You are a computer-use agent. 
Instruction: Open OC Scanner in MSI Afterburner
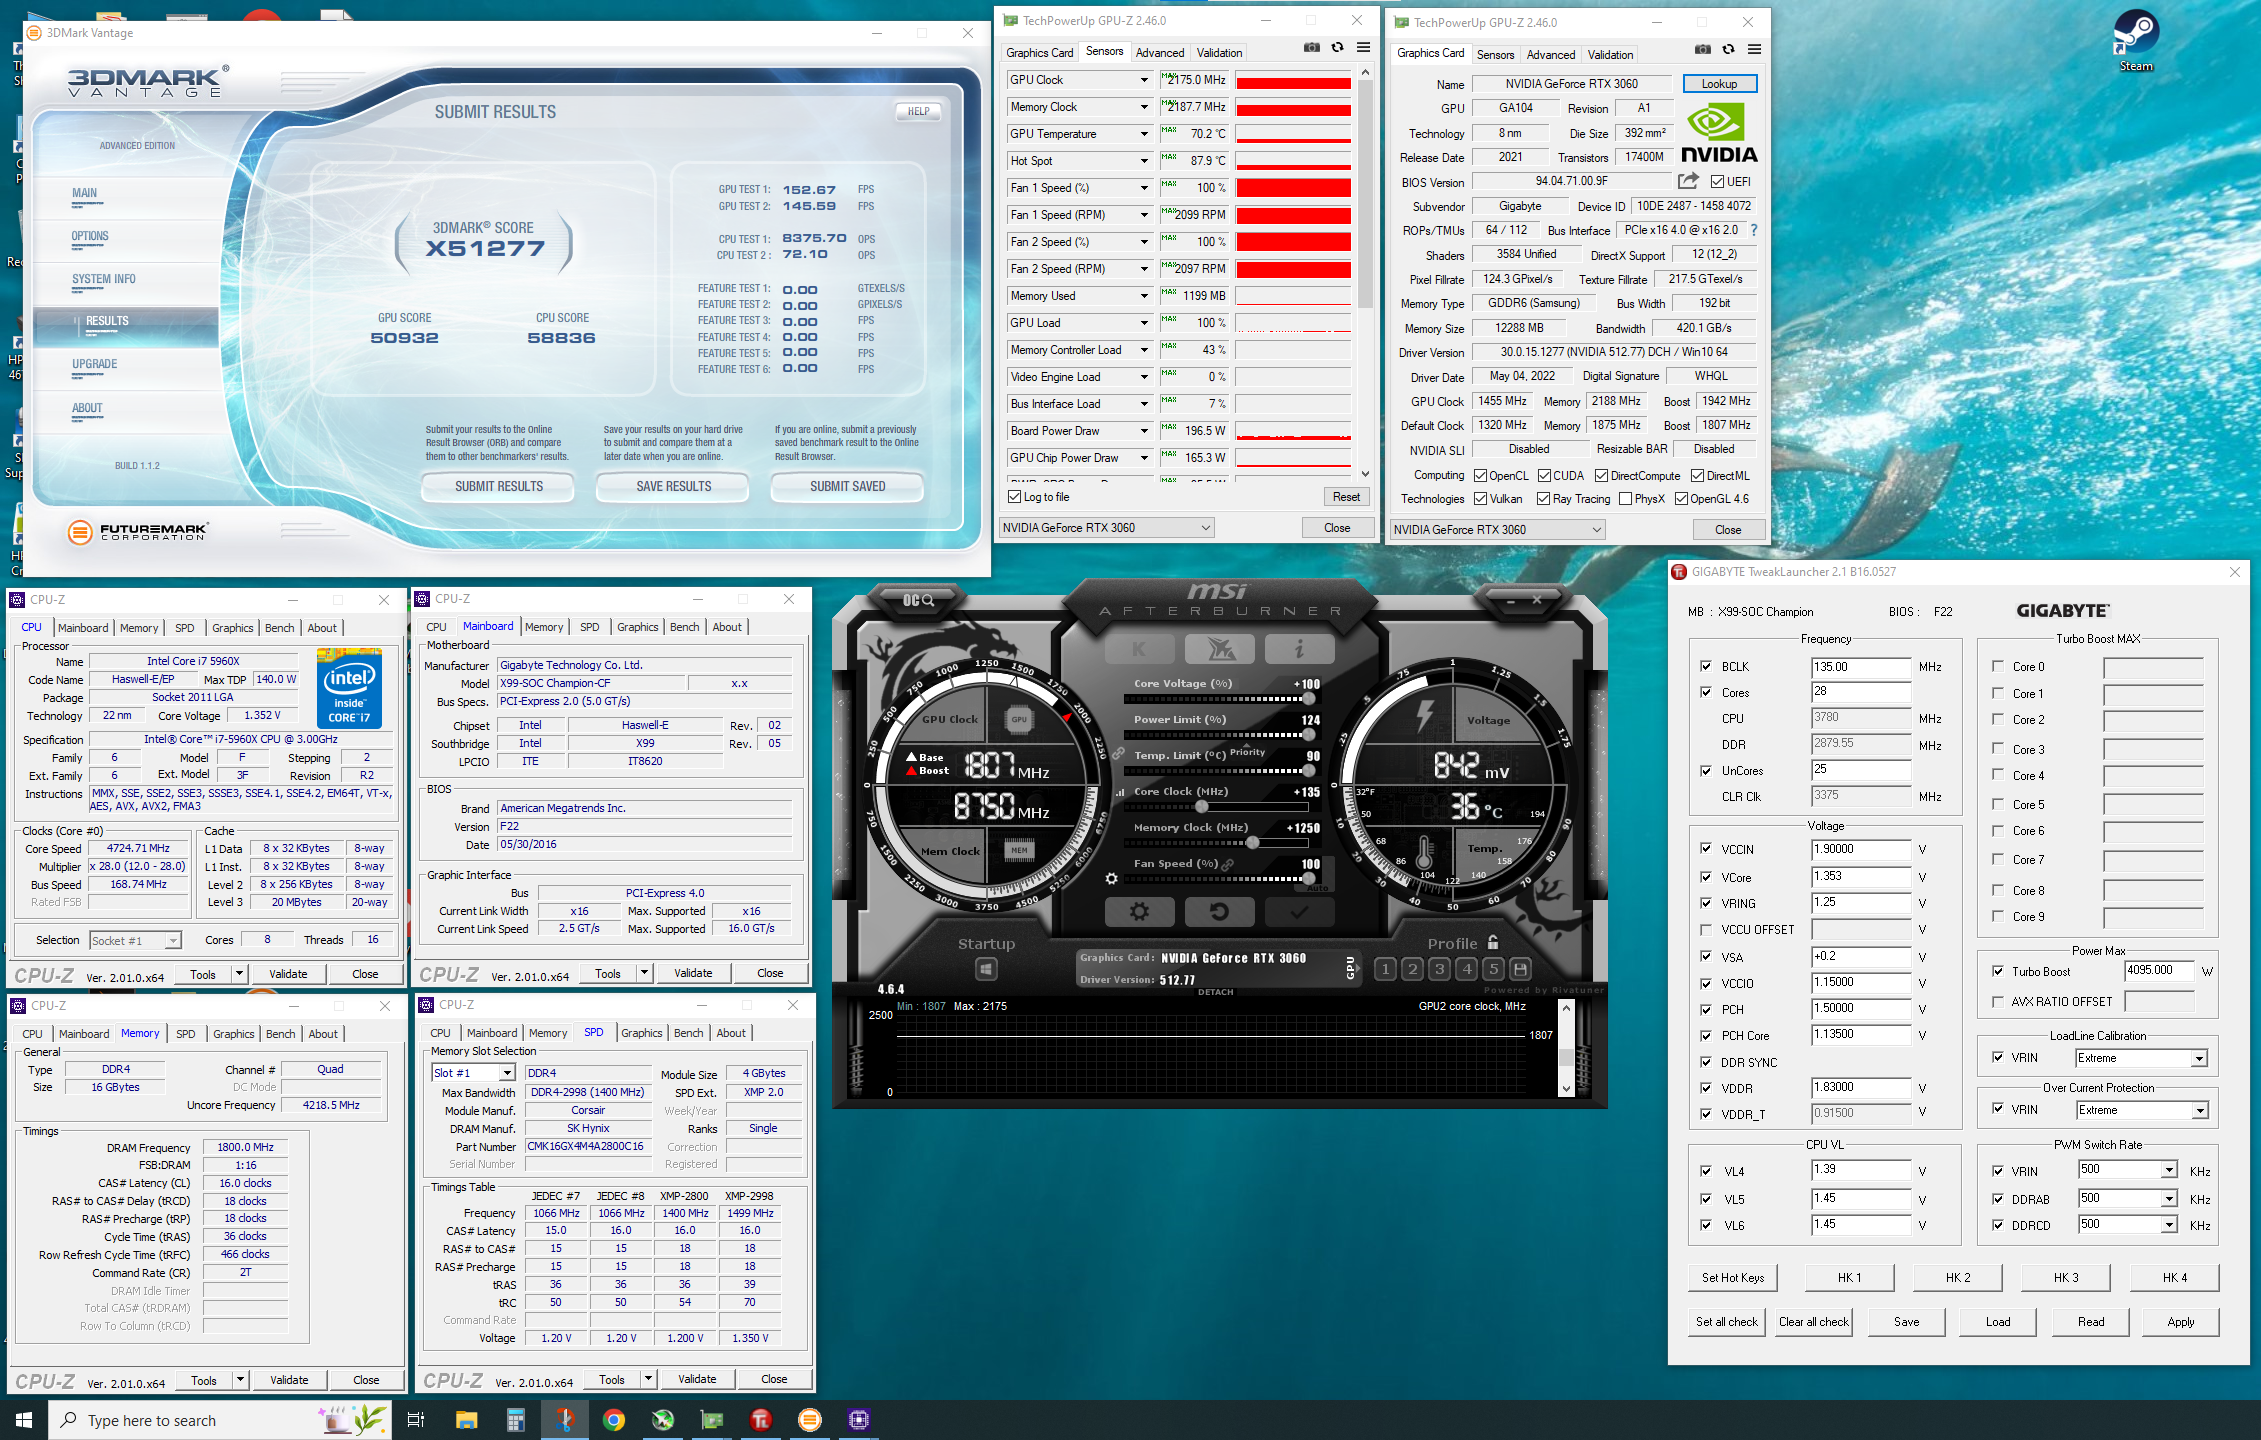tap(918, 600)
